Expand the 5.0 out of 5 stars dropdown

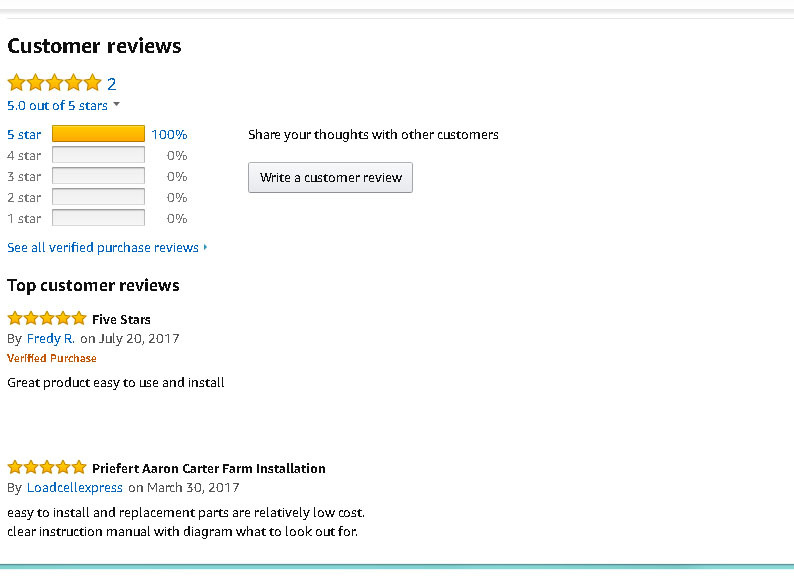(116, 105)
